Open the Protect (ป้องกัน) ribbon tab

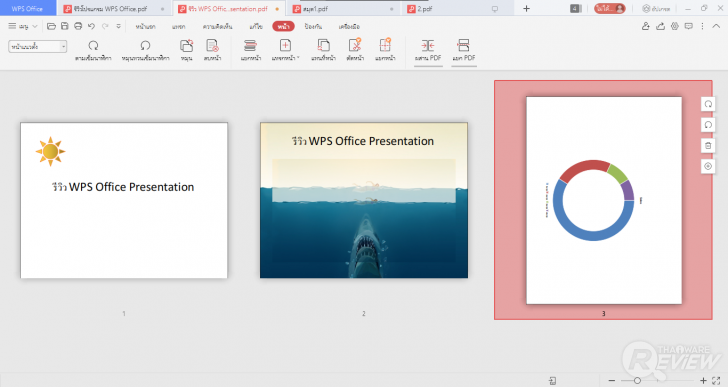coord(313,26)
